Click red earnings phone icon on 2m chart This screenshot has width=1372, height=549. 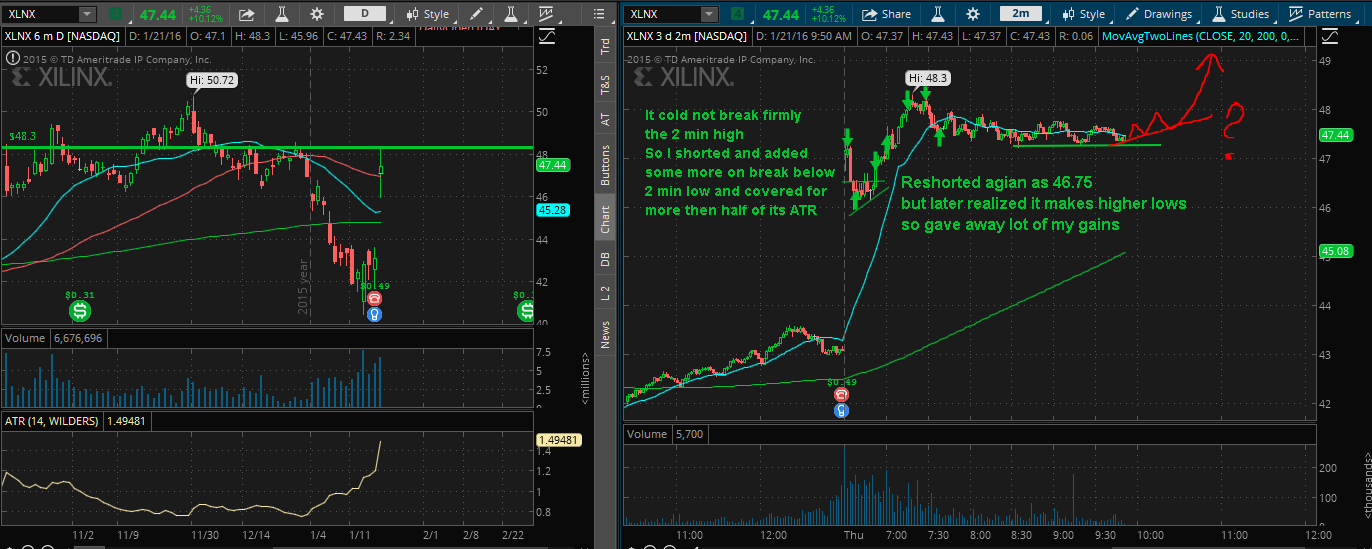(842, 395)
